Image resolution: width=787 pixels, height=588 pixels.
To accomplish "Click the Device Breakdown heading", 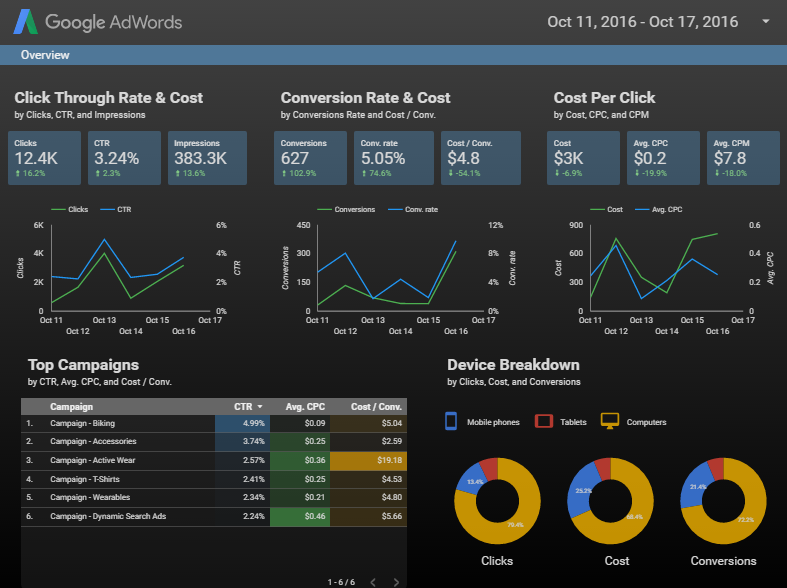I will [x=513, y=365].
